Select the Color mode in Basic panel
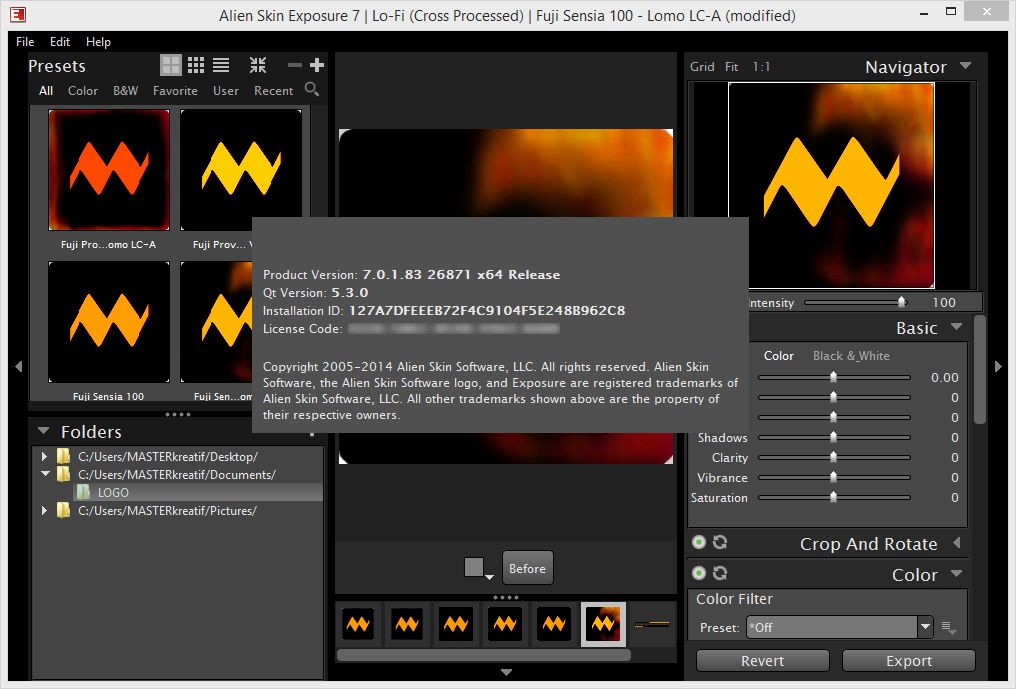 pos(778,356)
